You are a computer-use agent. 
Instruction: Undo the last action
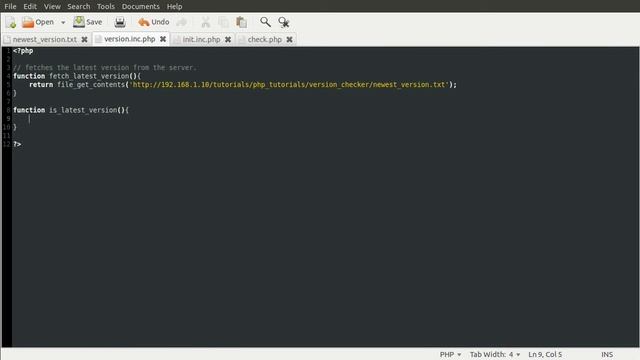coord(153,22)
